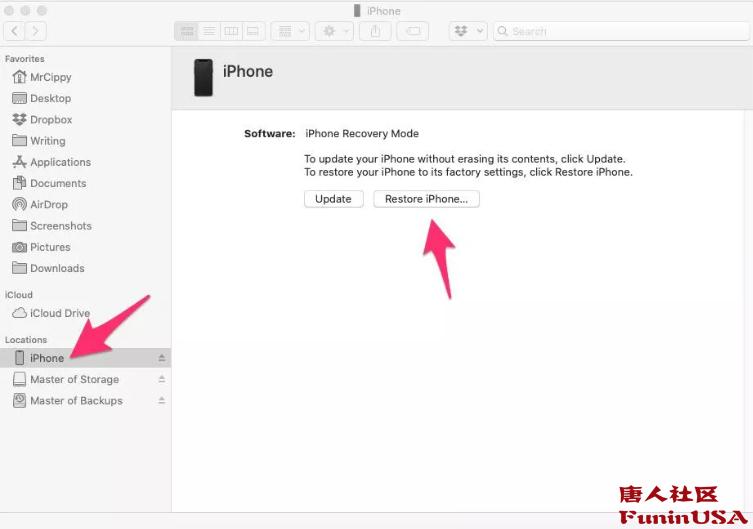This screenshot has height=529, width=753.
Task: Switch to icon view in toolbar
Action: pyautogui.click(x=186, y=31)
